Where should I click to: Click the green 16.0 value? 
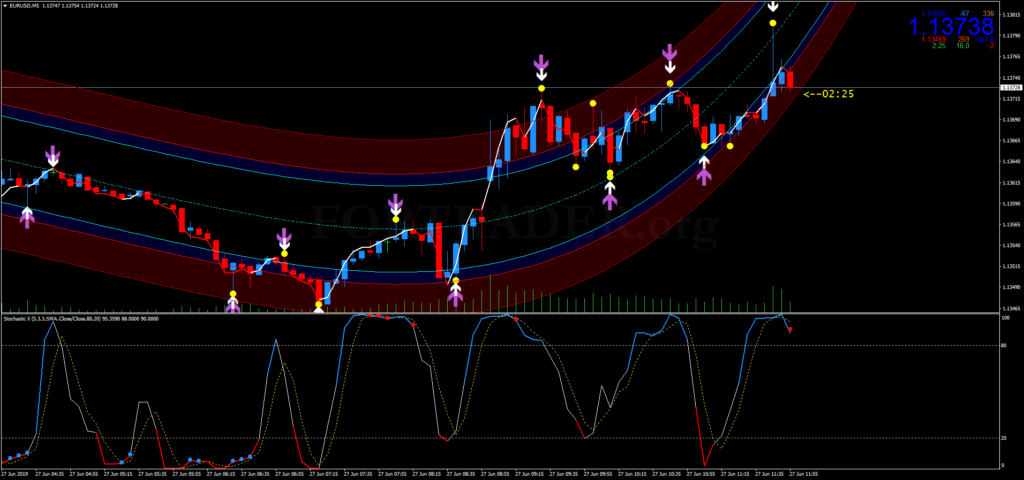[963, 46]
